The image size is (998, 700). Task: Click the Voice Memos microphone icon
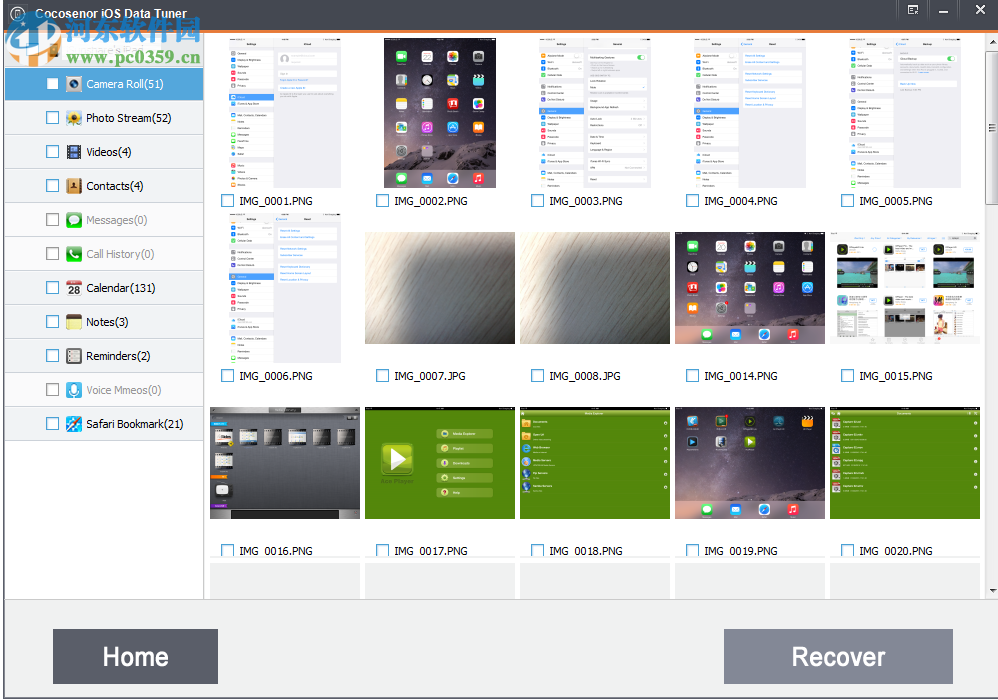[74, 390]
